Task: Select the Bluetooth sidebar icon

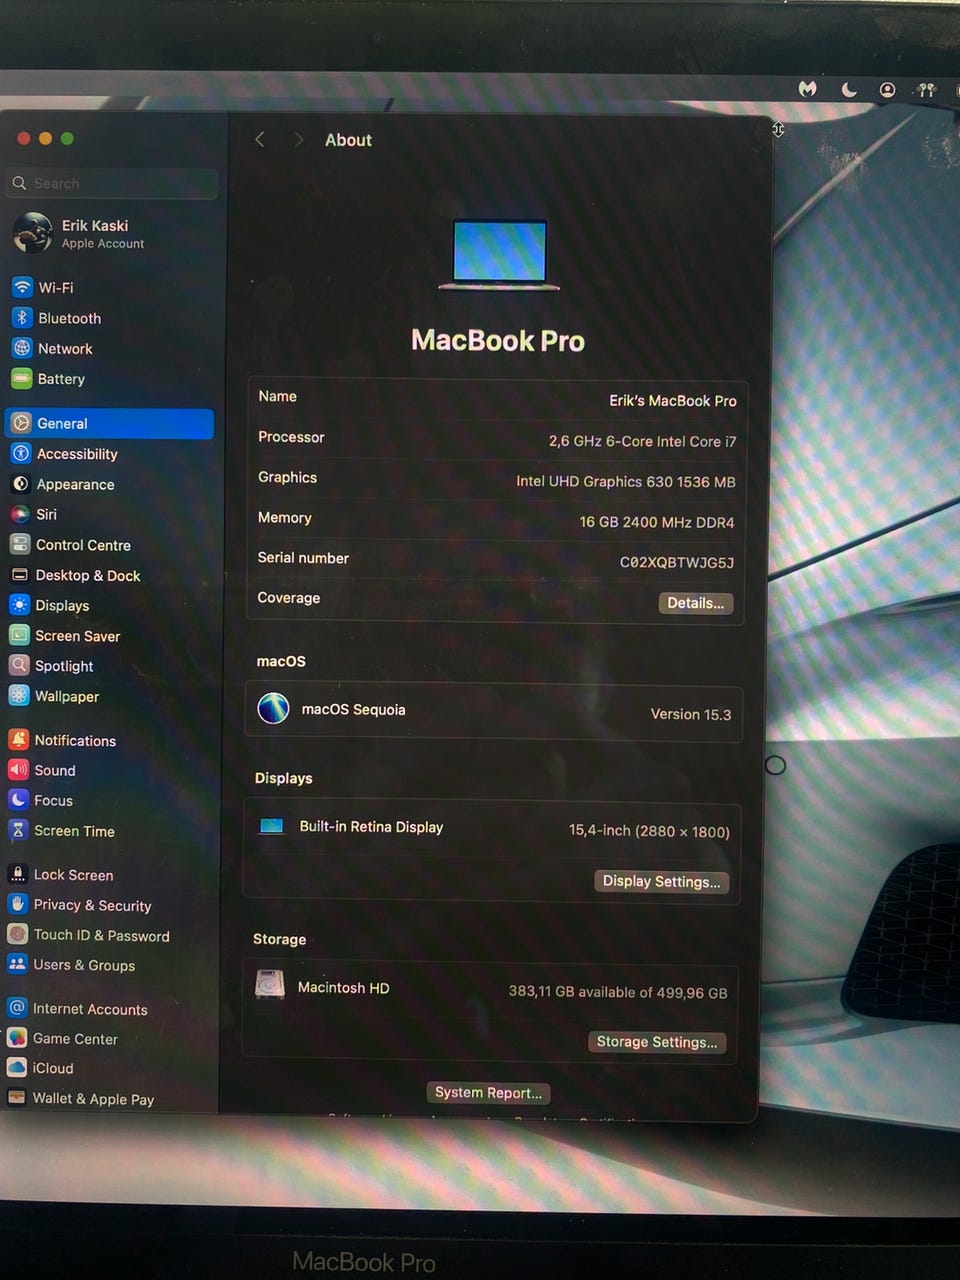Action: click(x=22, y=318)
